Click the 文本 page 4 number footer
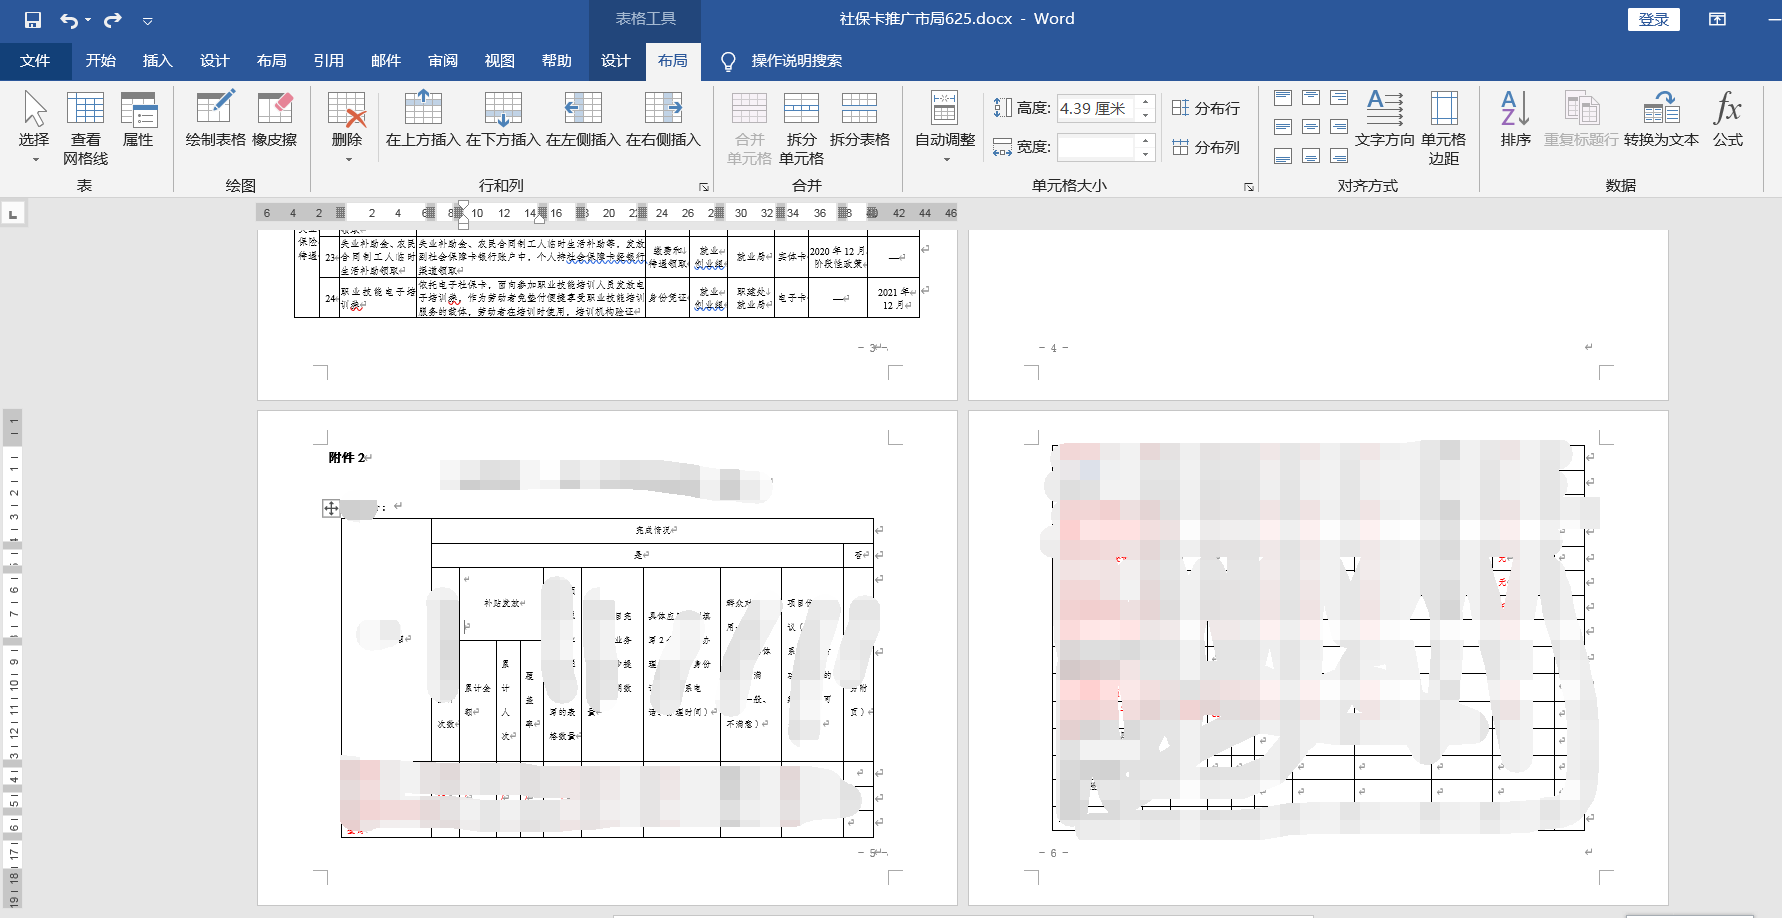This screenshot has width=1782, height=918. (x=1053, y=348)
